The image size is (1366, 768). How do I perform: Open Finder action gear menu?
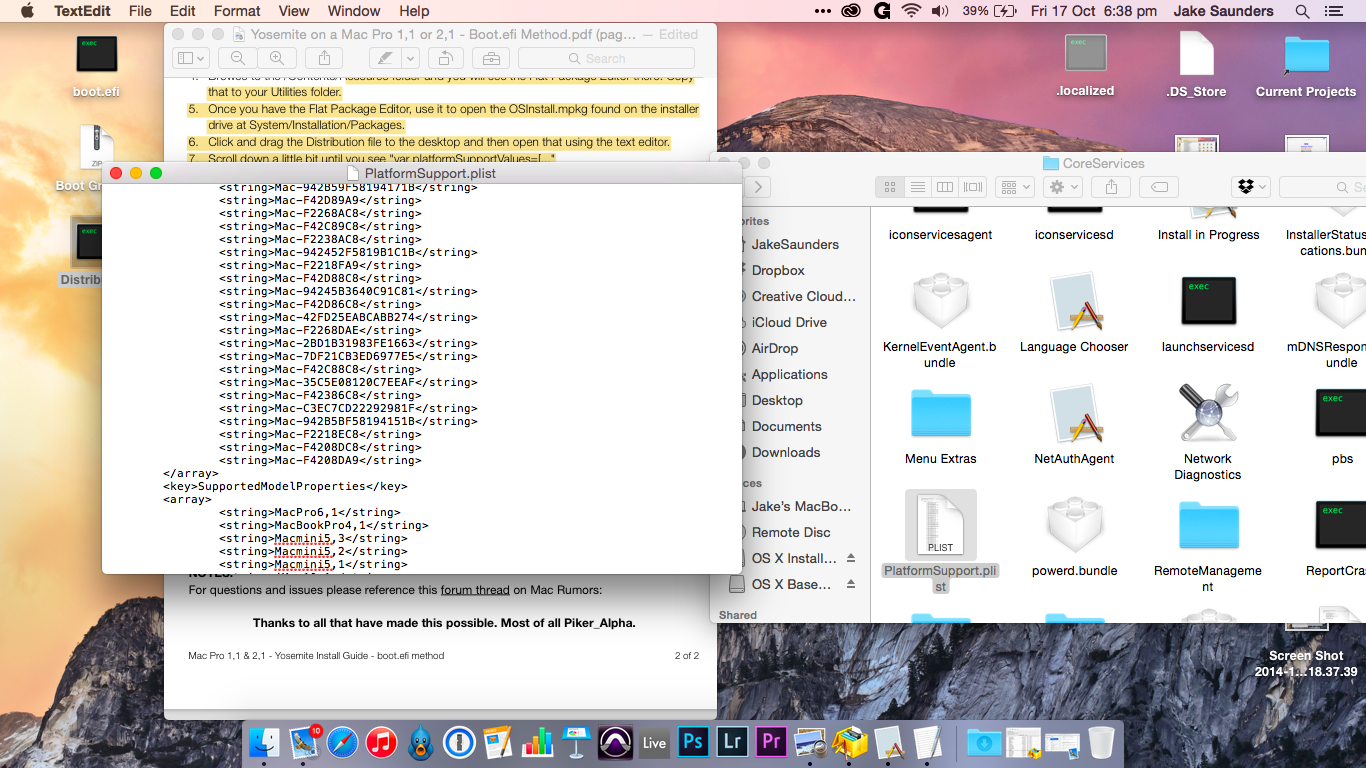[1062, 187]
